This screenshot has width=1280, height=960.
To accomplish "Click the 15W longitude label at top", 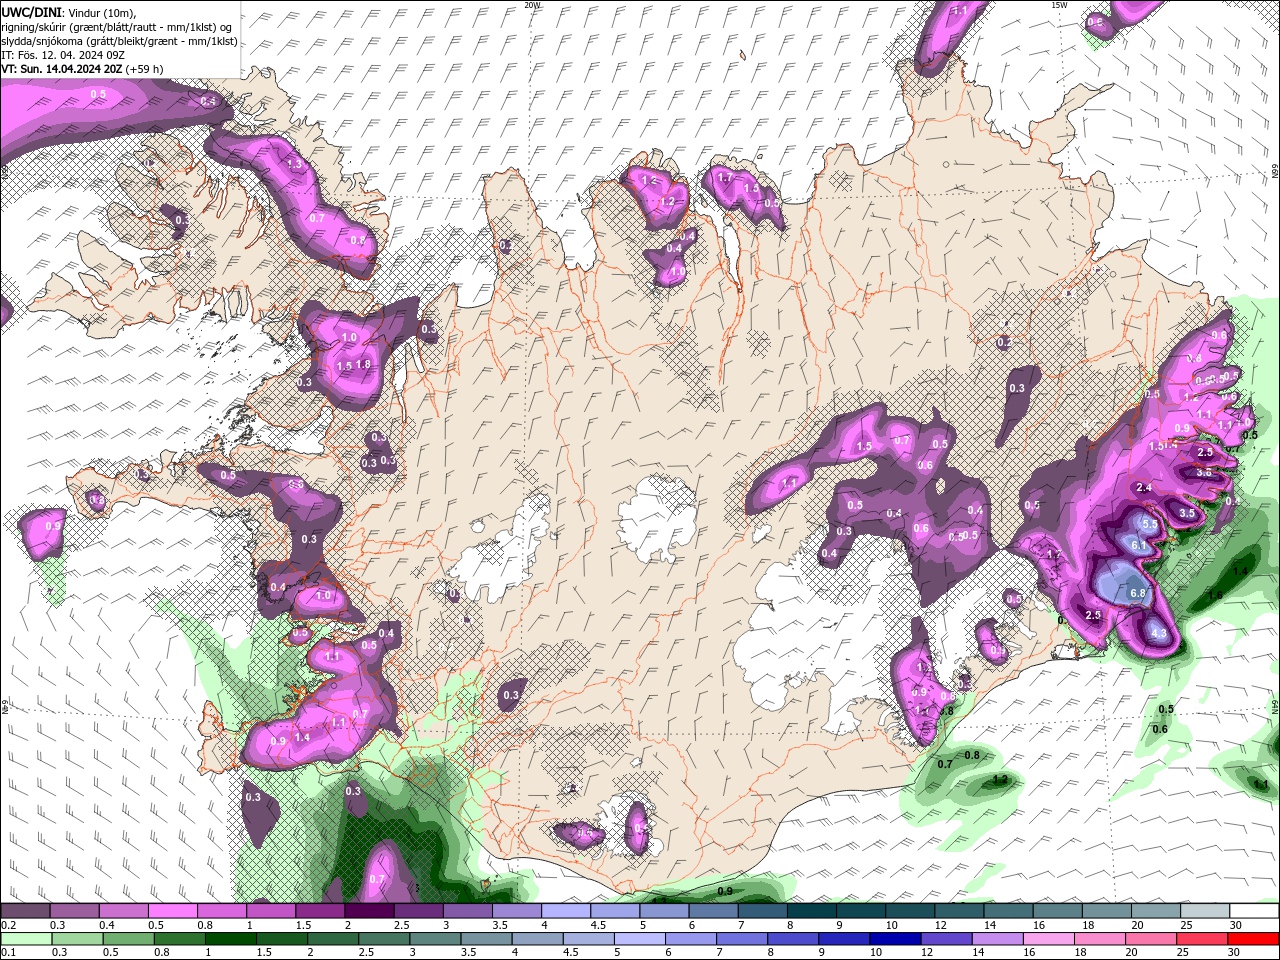I will (1060, 5).
